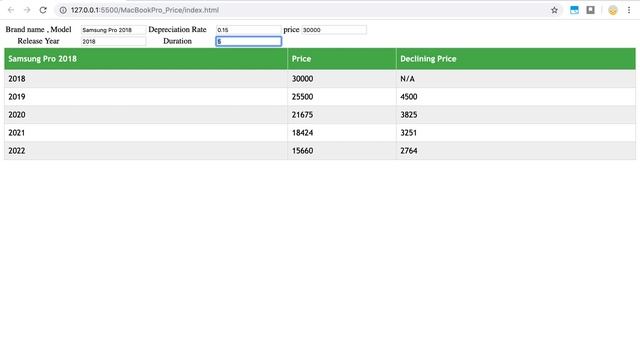Reload the page with the refresh icon
640x360 pixels.
[43, 10]
